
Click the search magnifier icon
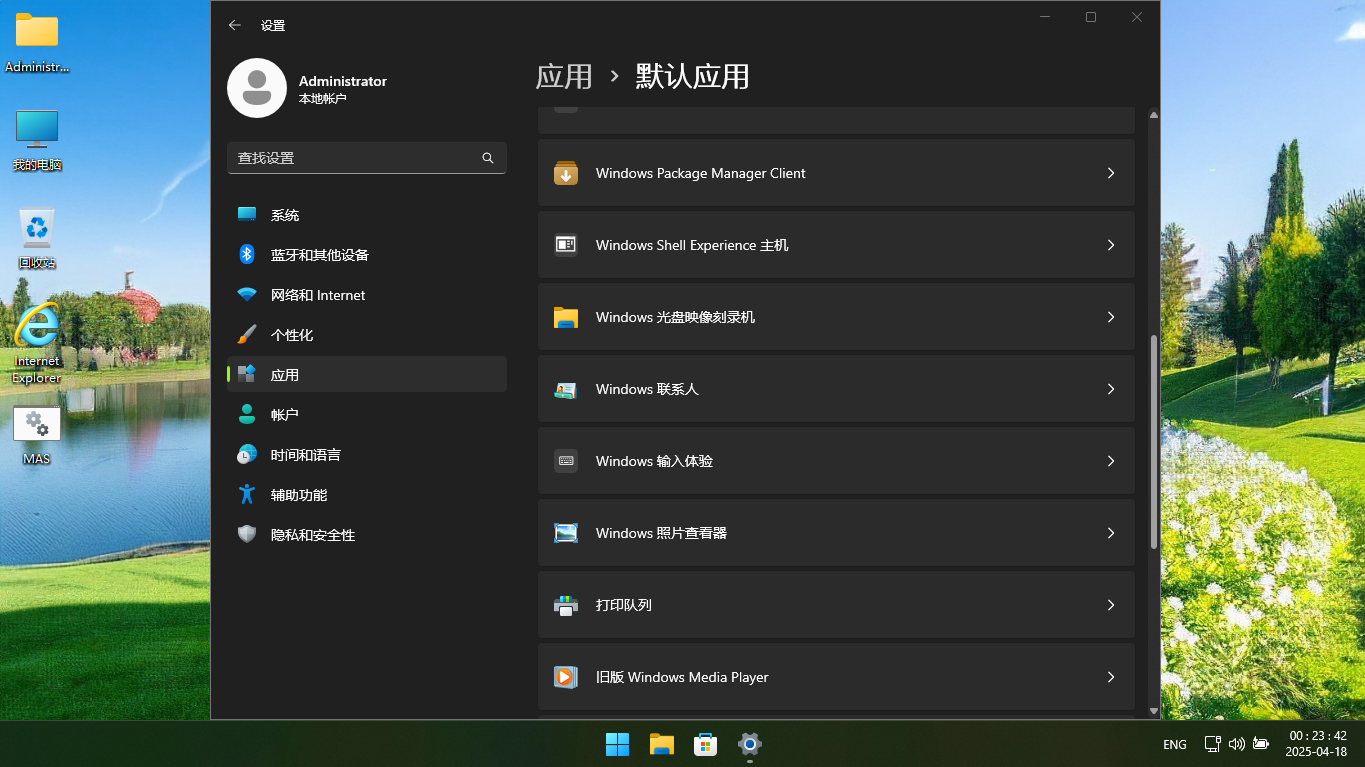[x=488, y=158]
